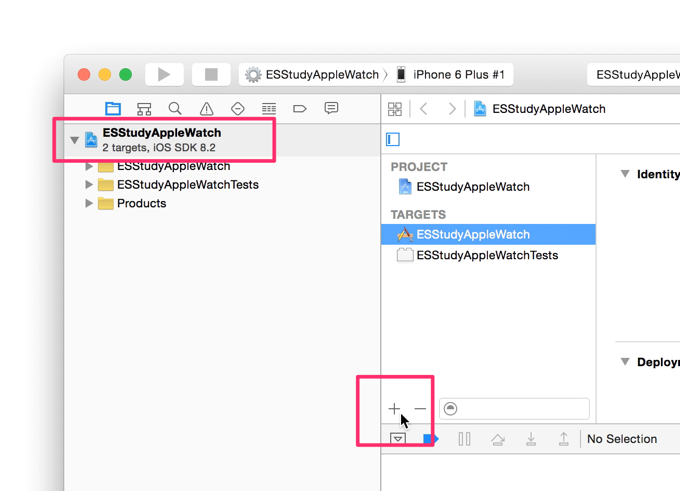680x491 pixels.
Task: Click the activity status display field
Action: click(634, 75)
